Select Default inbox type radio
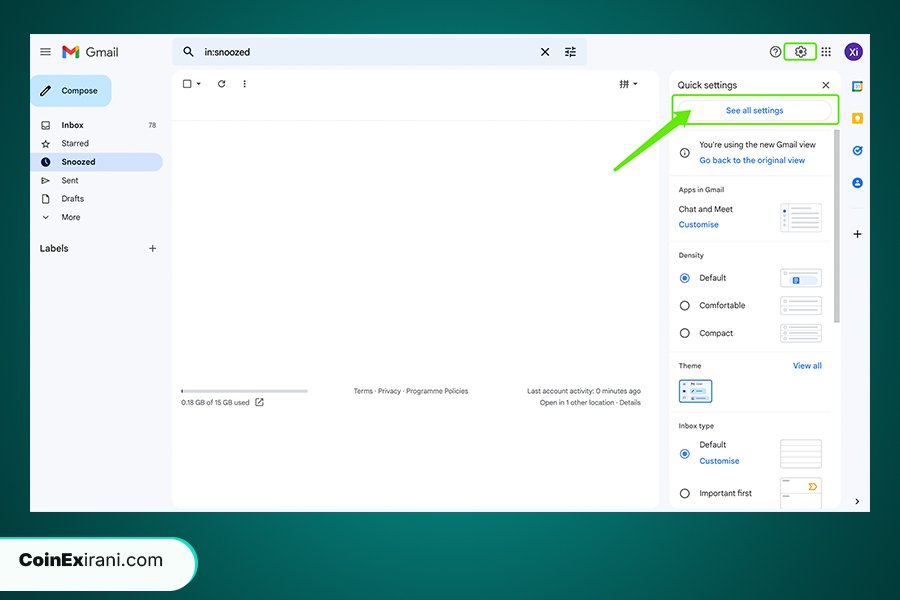This screenshot has width=900, height=600. point(684,454)
